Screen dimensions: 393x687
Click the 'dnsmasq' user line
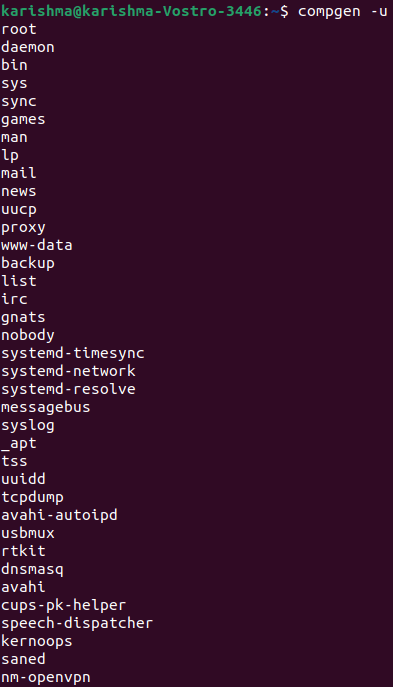32,570
